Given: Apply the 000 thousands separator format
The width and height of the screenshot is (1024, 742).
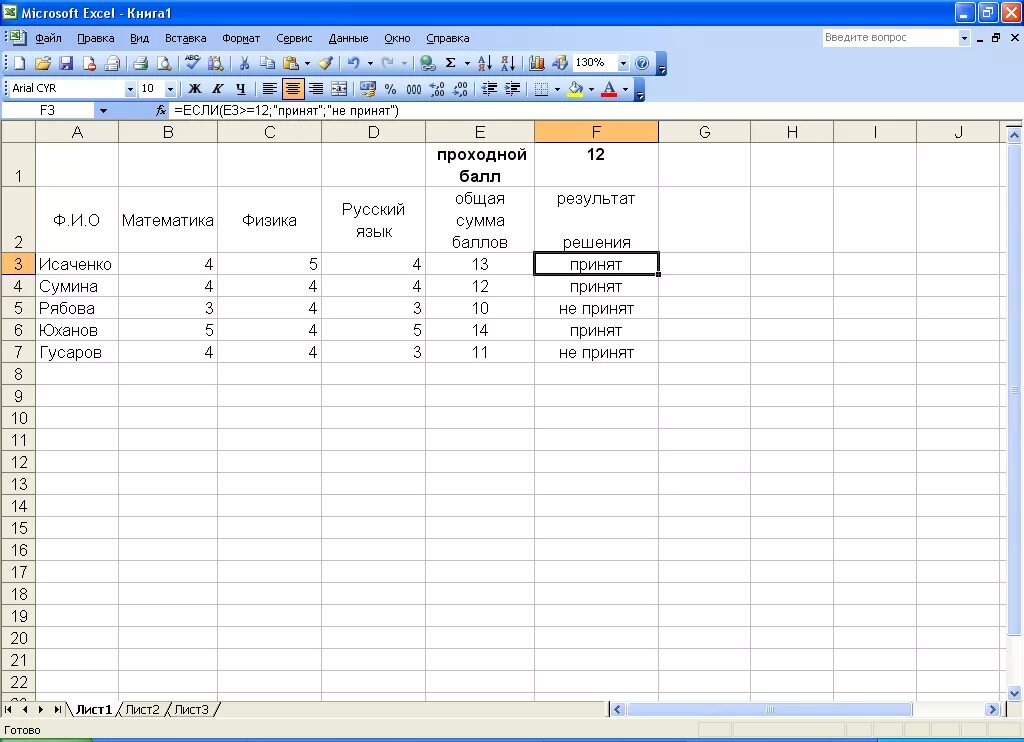Looking at the screenshot, I should coord(413,89).
